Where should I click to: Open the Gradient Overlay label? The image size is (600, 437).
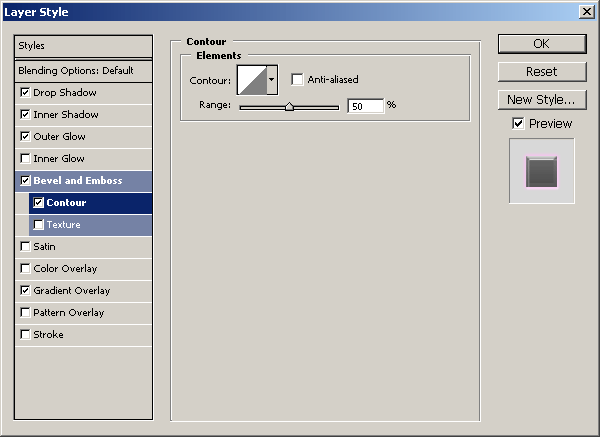tap(72, 291)
